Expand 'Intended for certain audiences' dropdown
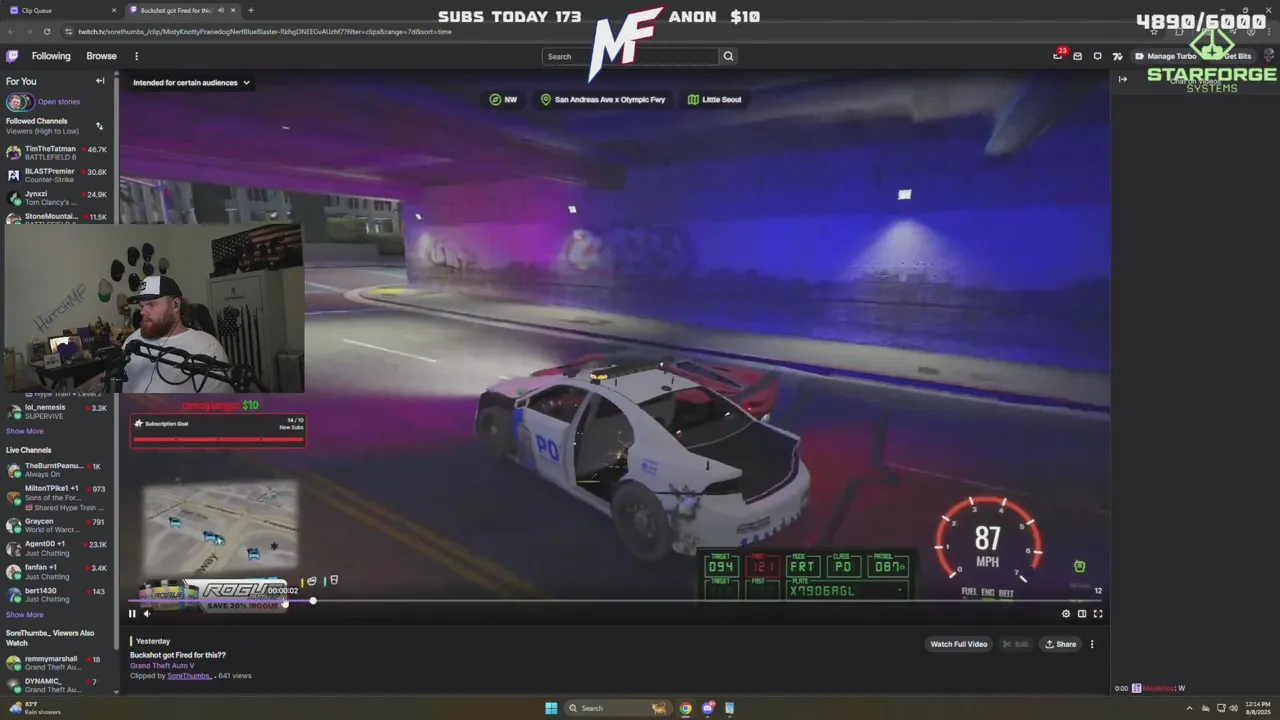Screen dimensions: 1280x720 (x=191, y=83)
